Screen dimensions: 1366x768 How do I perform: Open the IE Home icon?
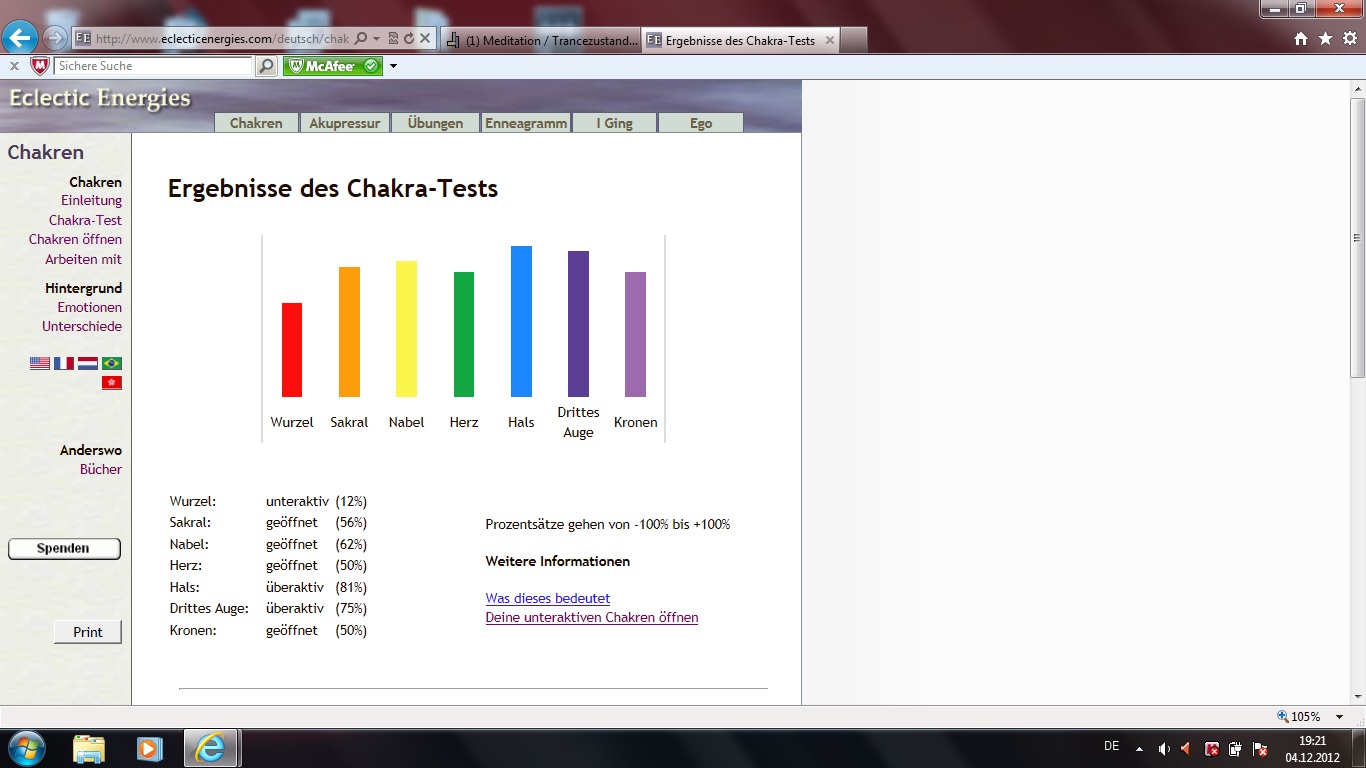click(1301, 39)
